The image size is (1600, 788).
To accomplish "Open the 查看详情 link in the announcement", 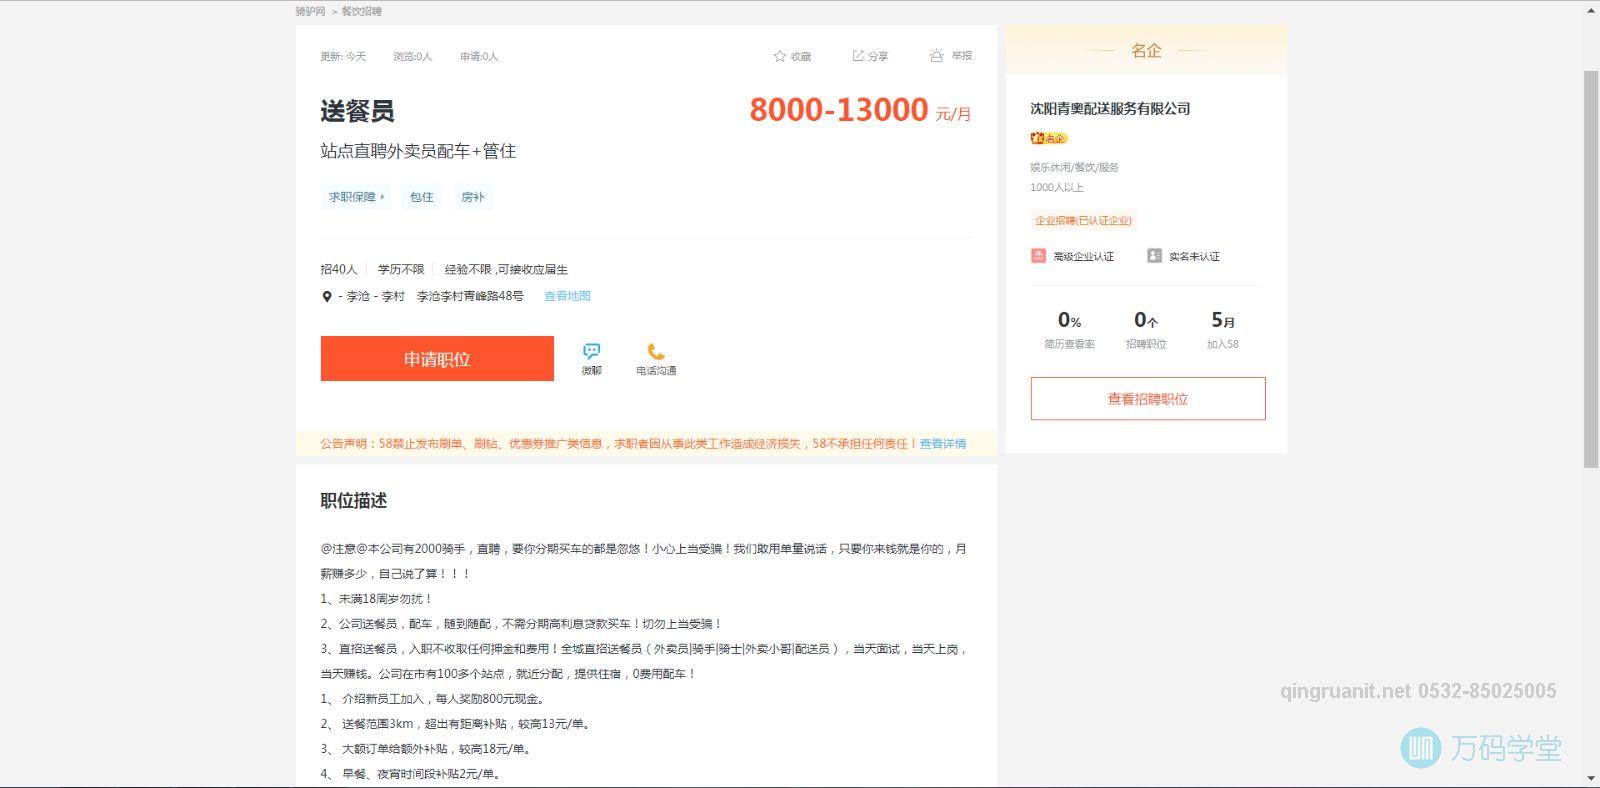I will point(943,444).
